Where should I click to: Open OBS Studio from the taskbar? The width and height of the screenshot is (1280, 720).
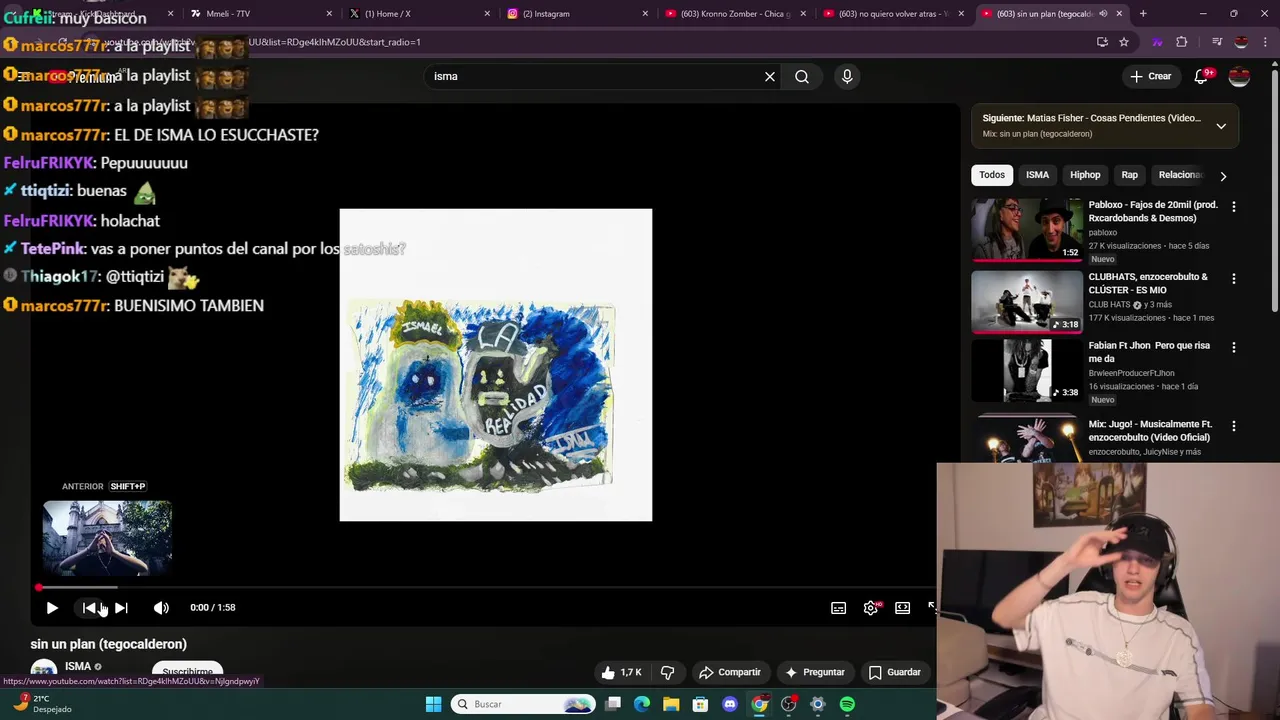click(789, 704)
